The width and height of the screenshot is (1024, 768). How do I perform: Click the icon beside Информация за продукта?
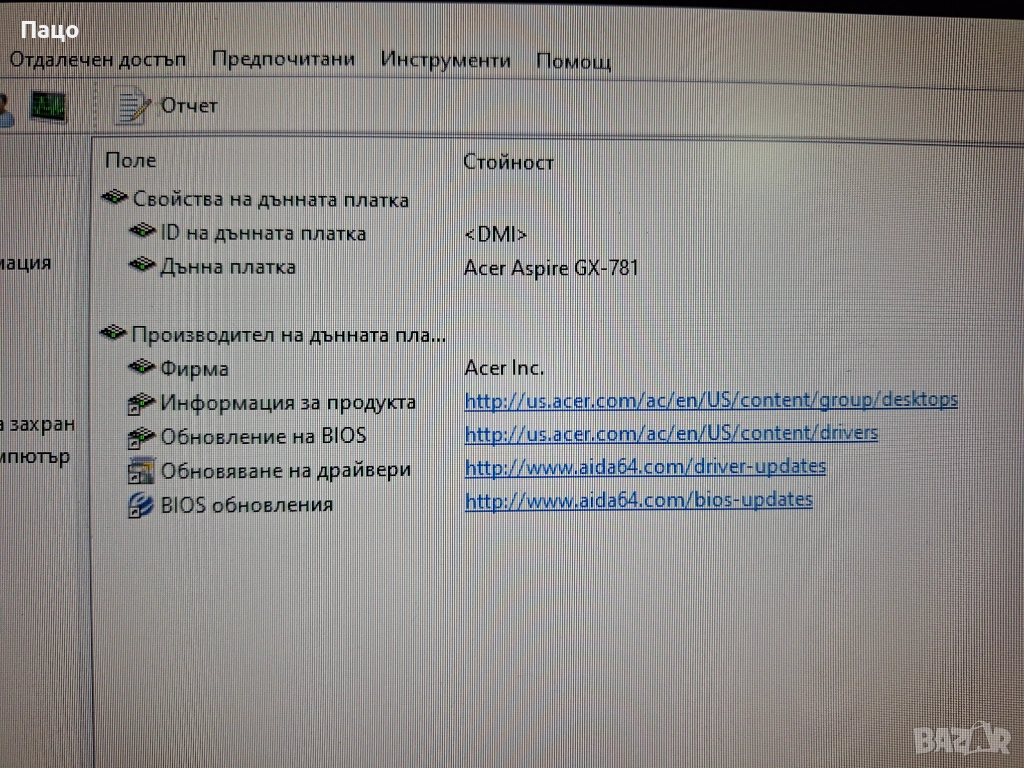tap(141, 403)
